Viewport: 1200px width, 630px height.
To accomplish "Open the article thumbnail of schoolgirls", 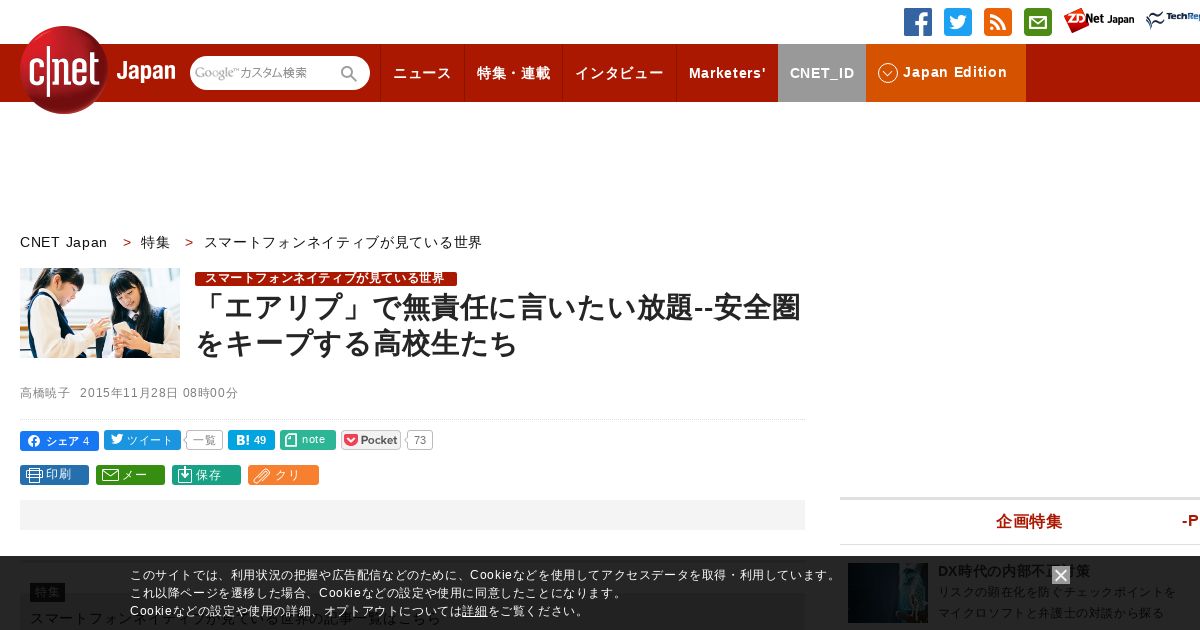I will pos(100,313).
